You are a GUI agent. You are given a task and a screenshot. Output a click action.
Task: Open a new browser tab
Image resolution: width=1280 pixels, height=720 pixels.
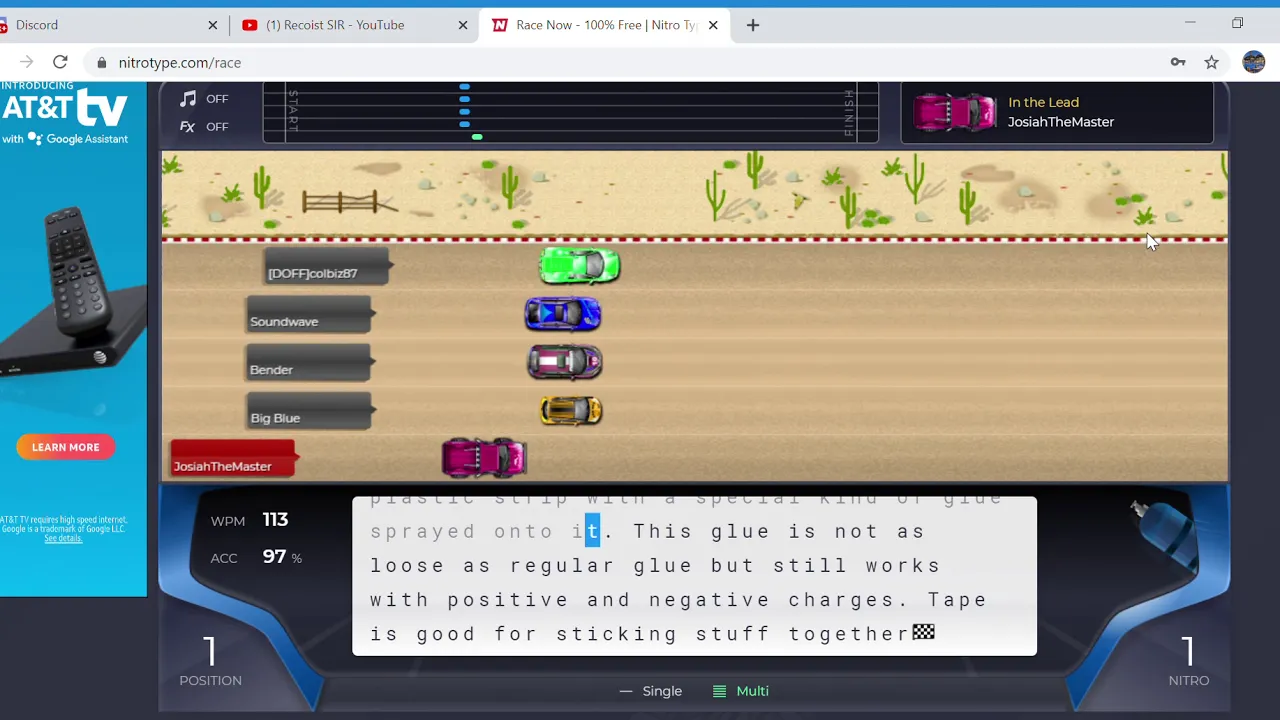click(x=753, y=25)
